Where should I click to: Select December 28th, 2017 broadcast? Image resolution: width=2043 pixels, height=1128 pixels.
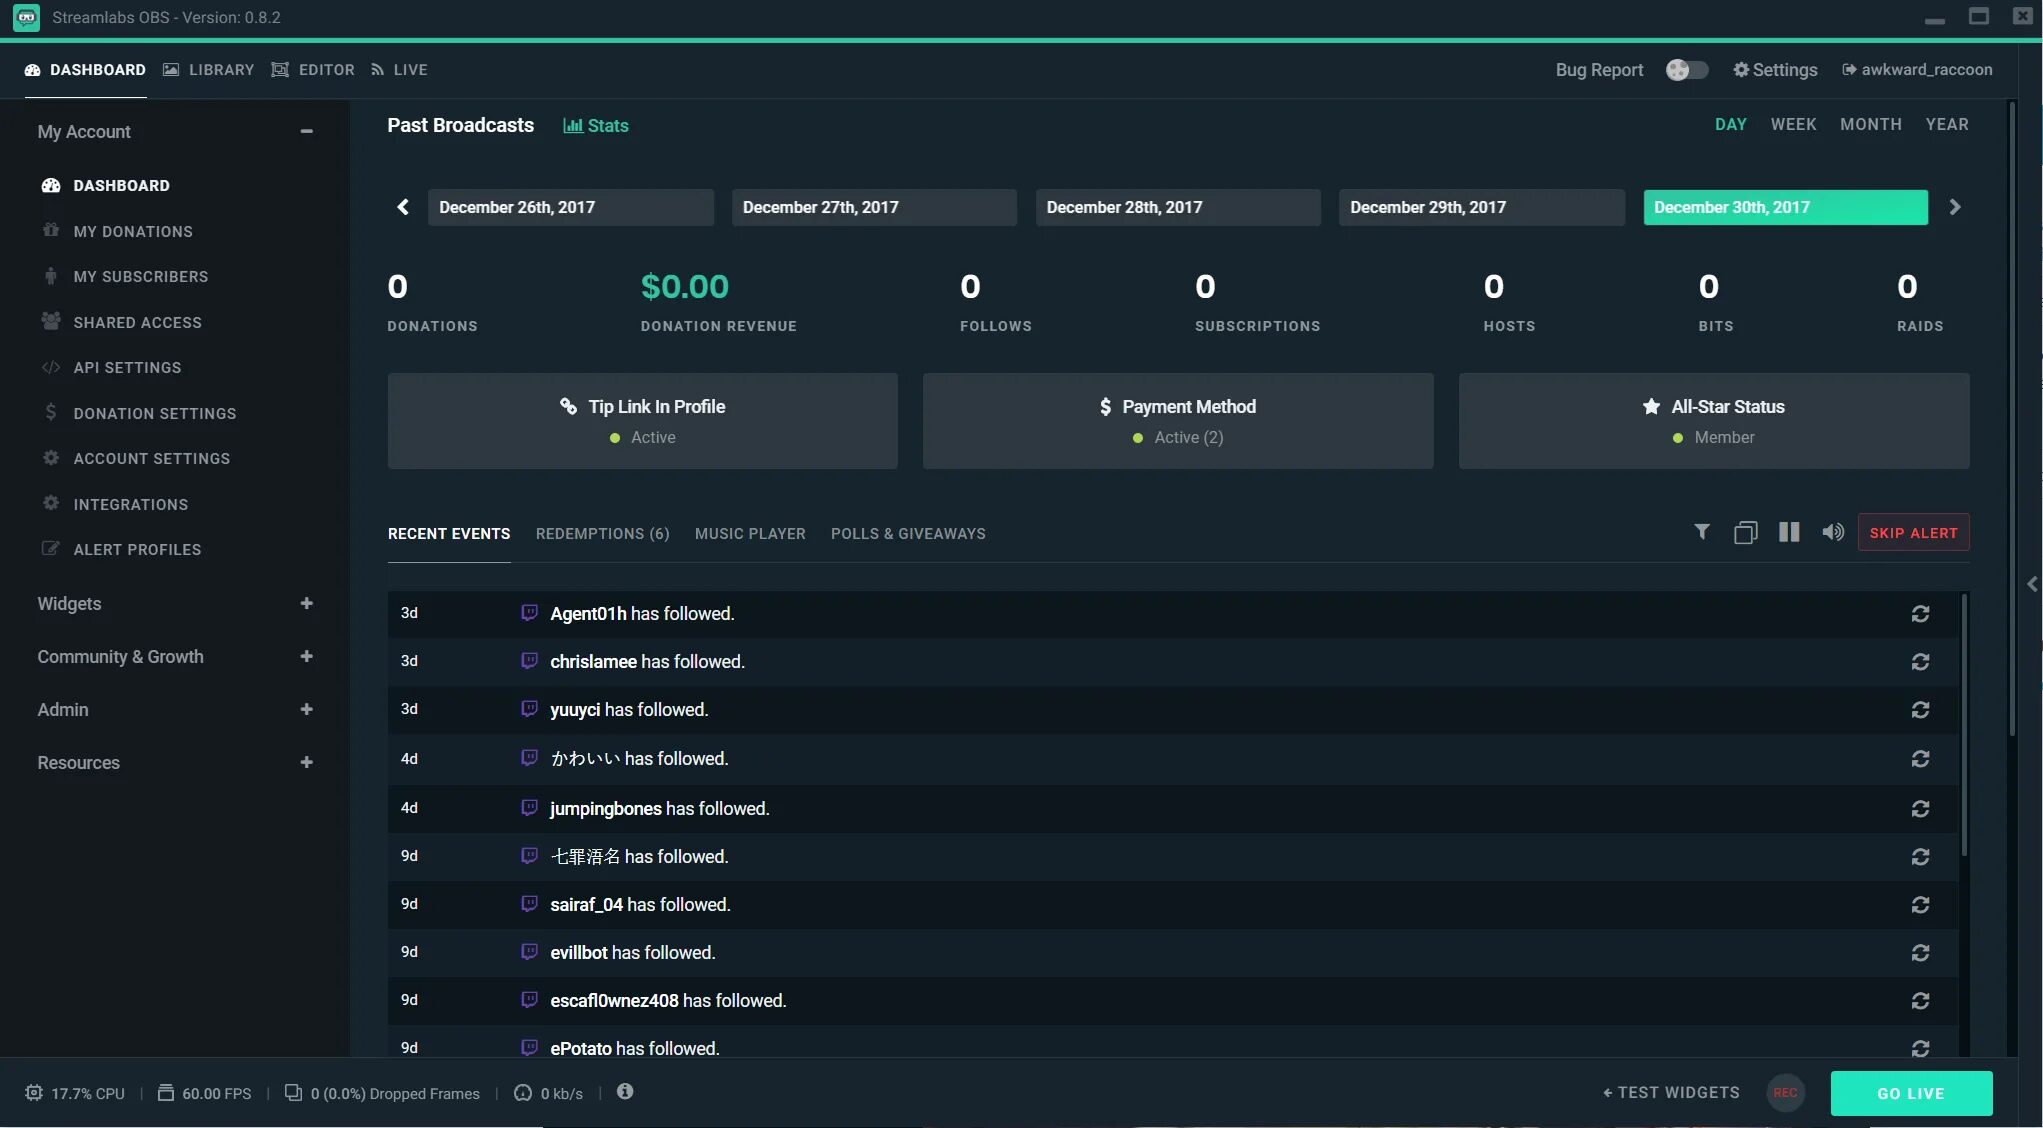point(1177,207)
